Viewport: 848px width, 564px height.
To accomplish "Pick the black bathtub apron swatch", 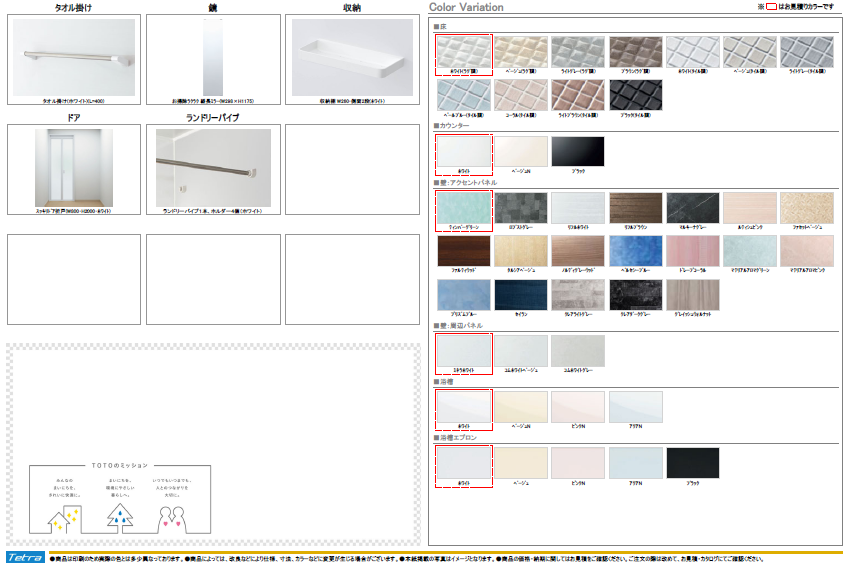I will coord(693,464).
